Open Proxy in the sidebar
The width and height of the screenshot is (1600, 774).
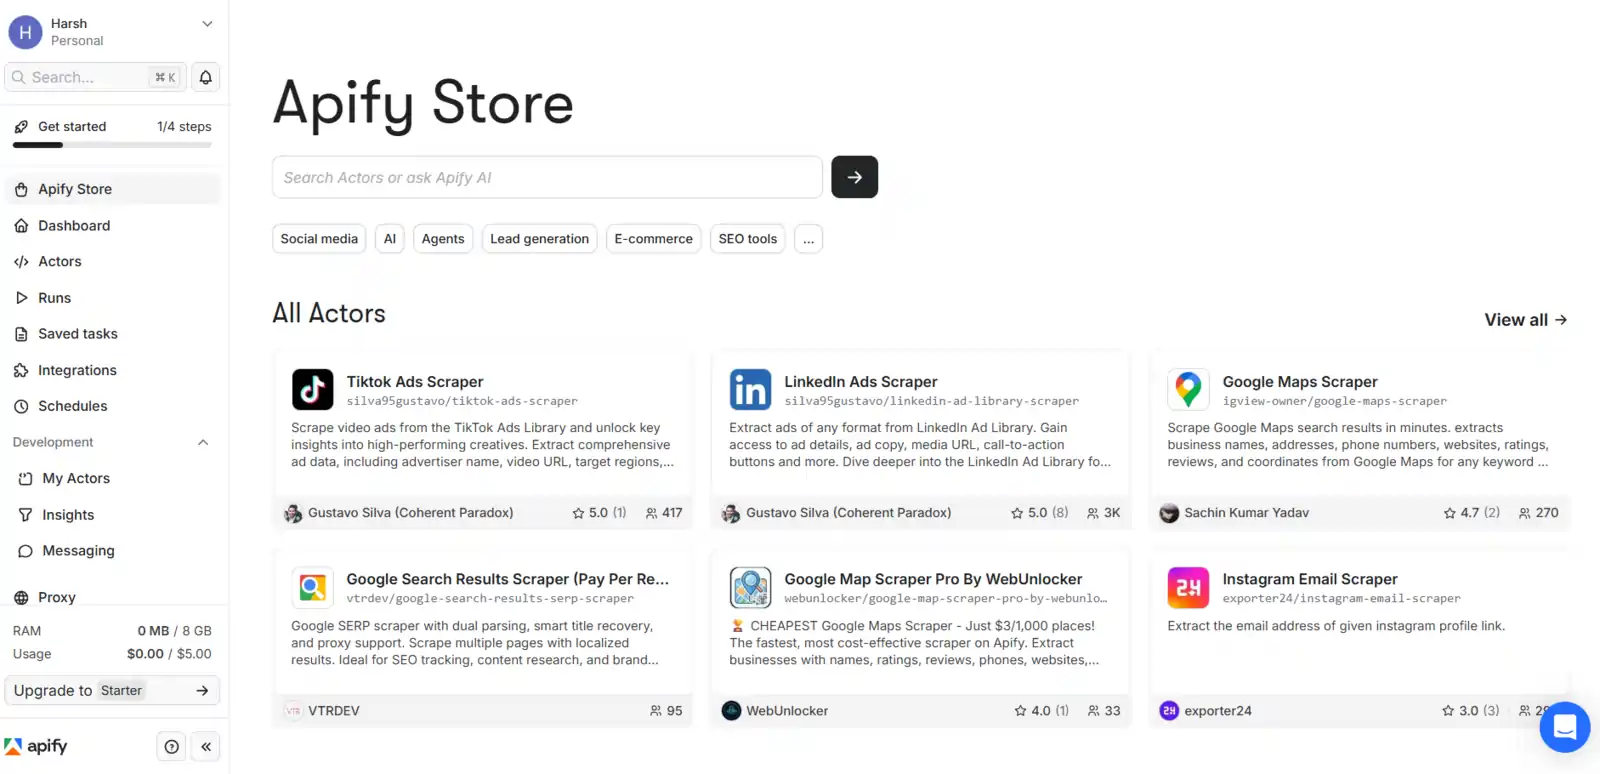click(x=114, y=597)
